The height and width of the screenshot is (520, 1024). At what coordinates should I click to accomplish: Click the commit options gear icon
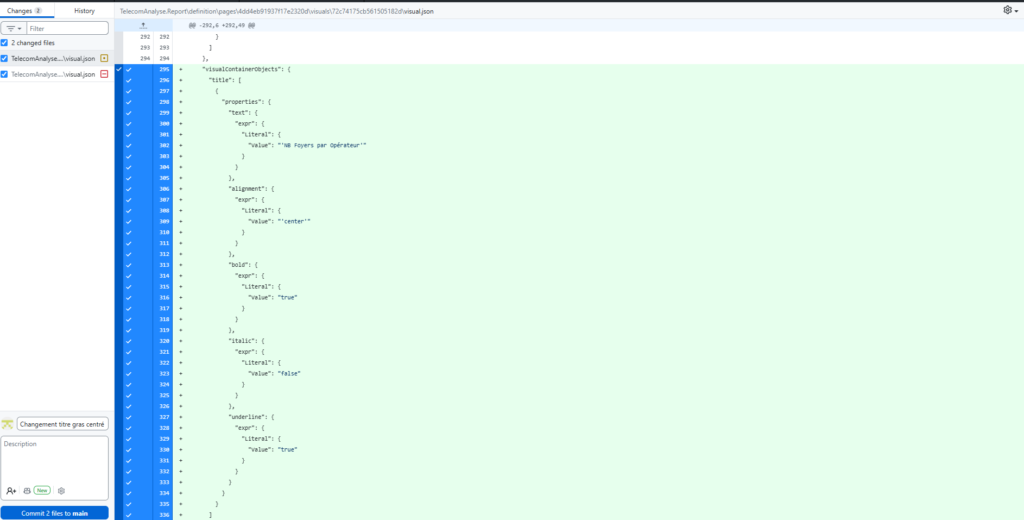pyautogui.click(x=61, y=491)
